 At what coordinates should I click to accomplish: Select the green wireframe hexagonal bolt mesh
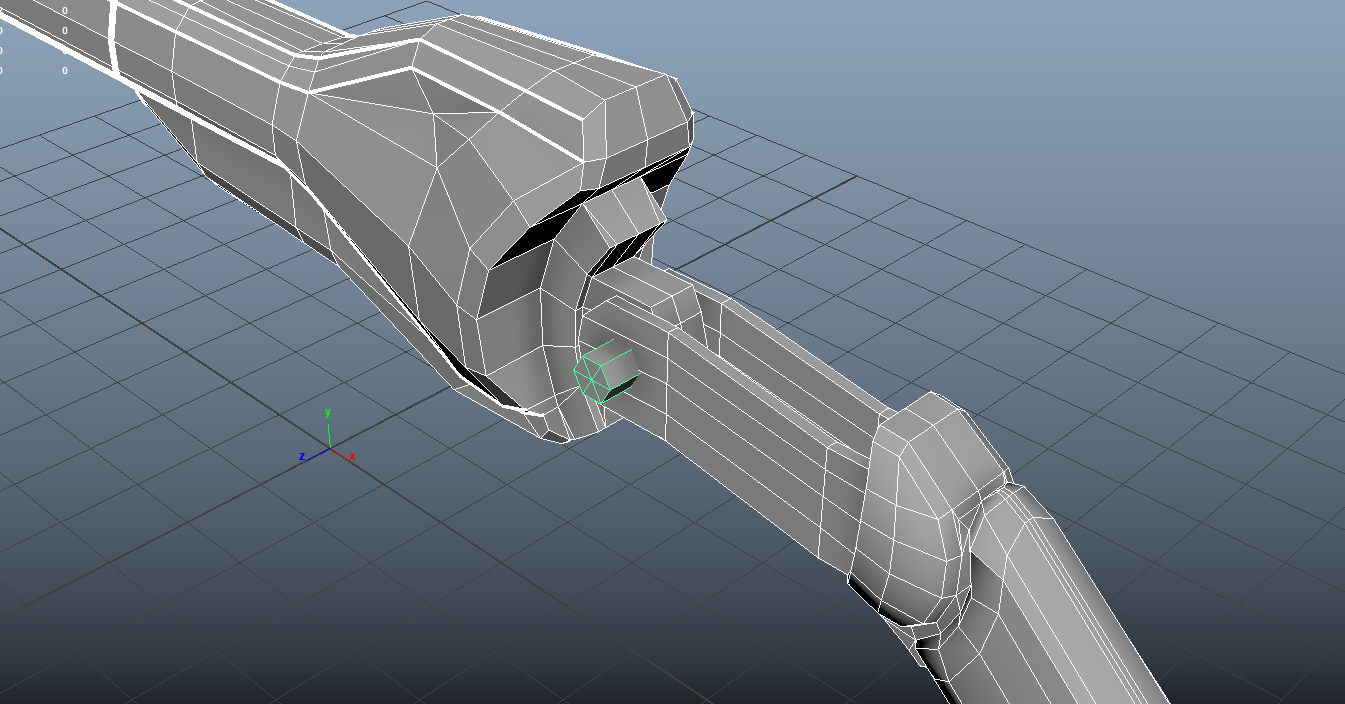[x=606, y=374]
